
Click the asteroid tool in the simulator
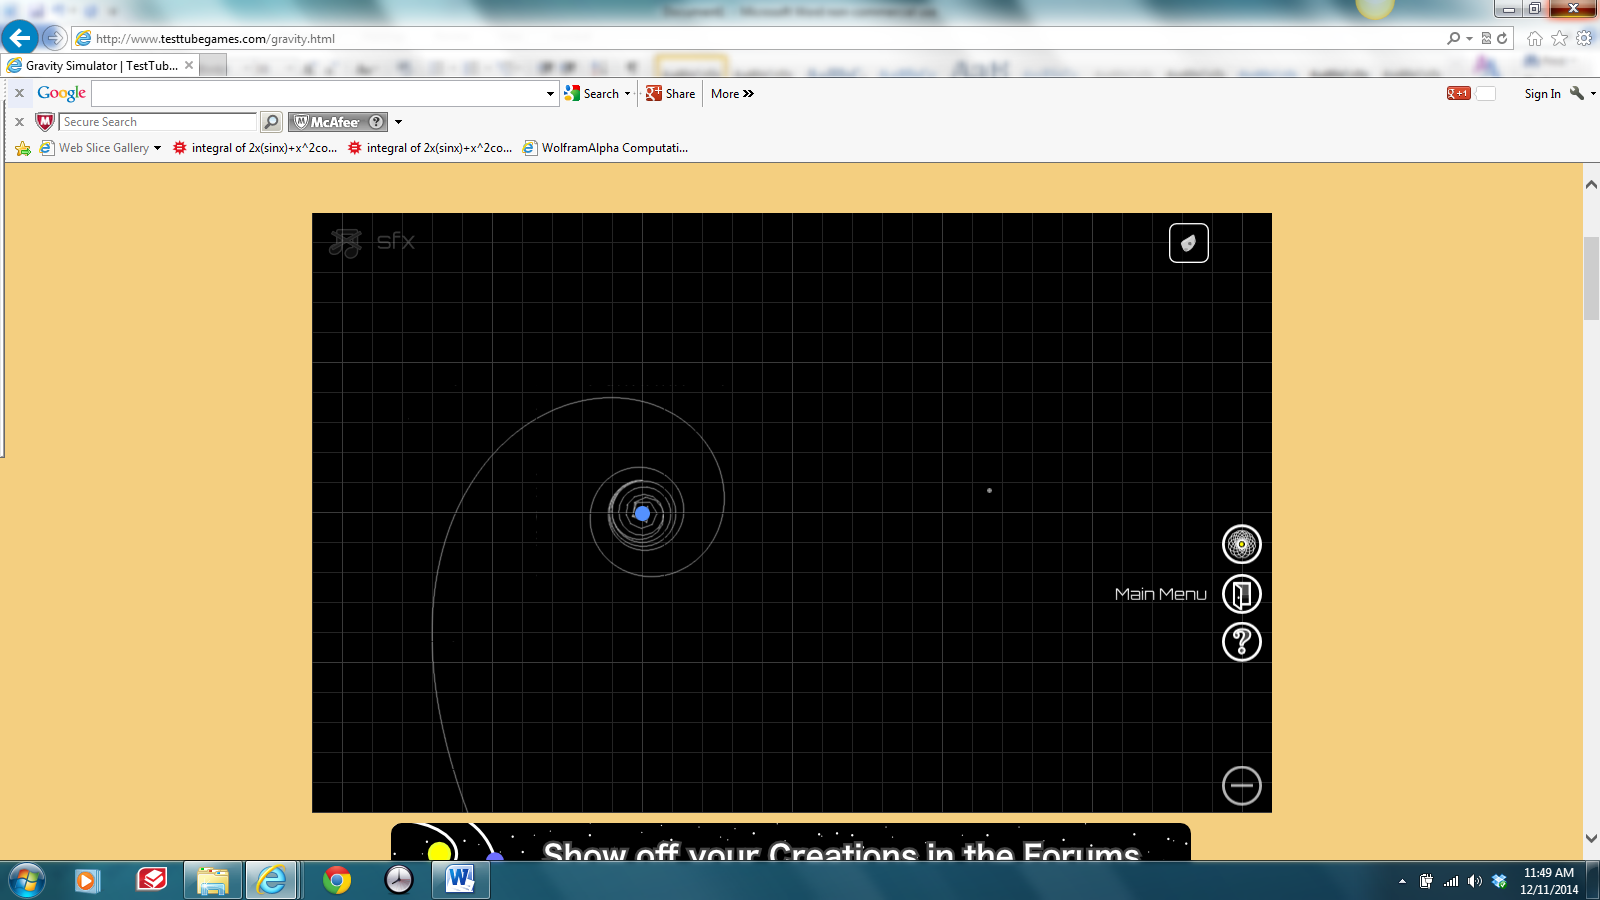pyautogui.click(x=1188, y=243)
